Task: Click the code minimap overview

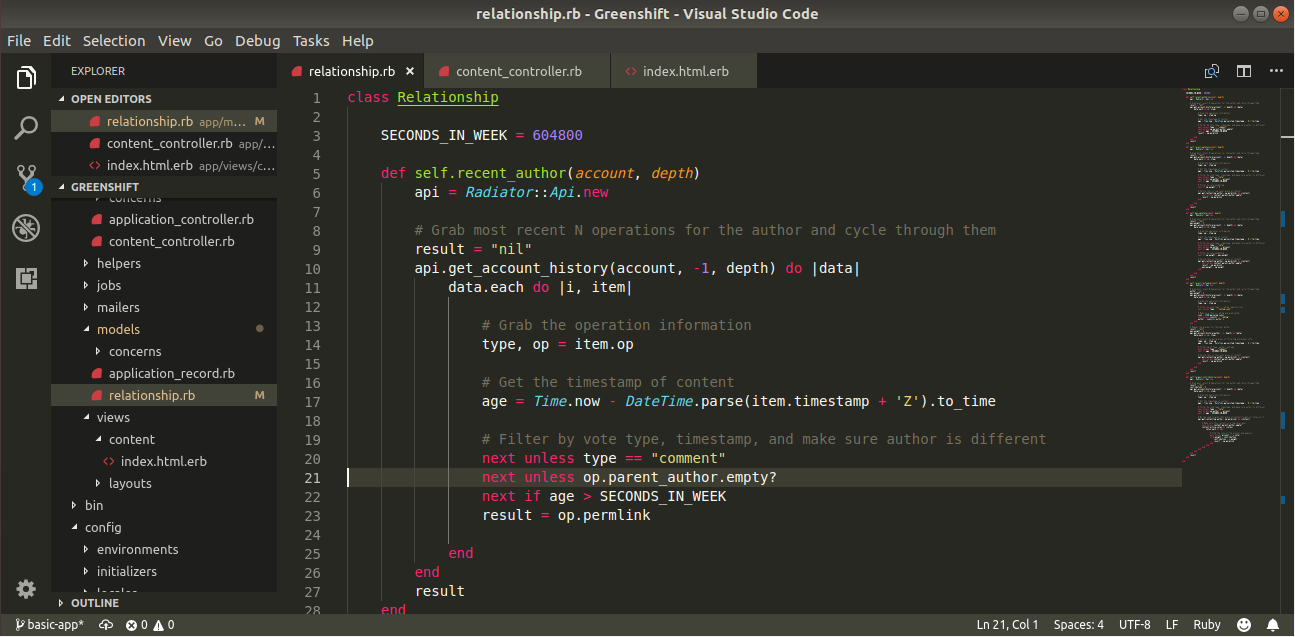Action: pos(1232,275)
